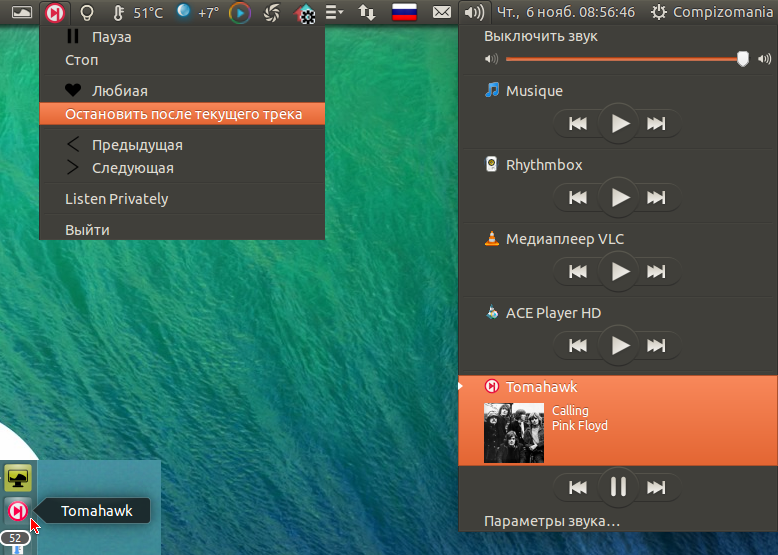Open Медиаплеер VLC from sound menu
Image resolution: width=778 pixels, height=555 pixels.
618,239
